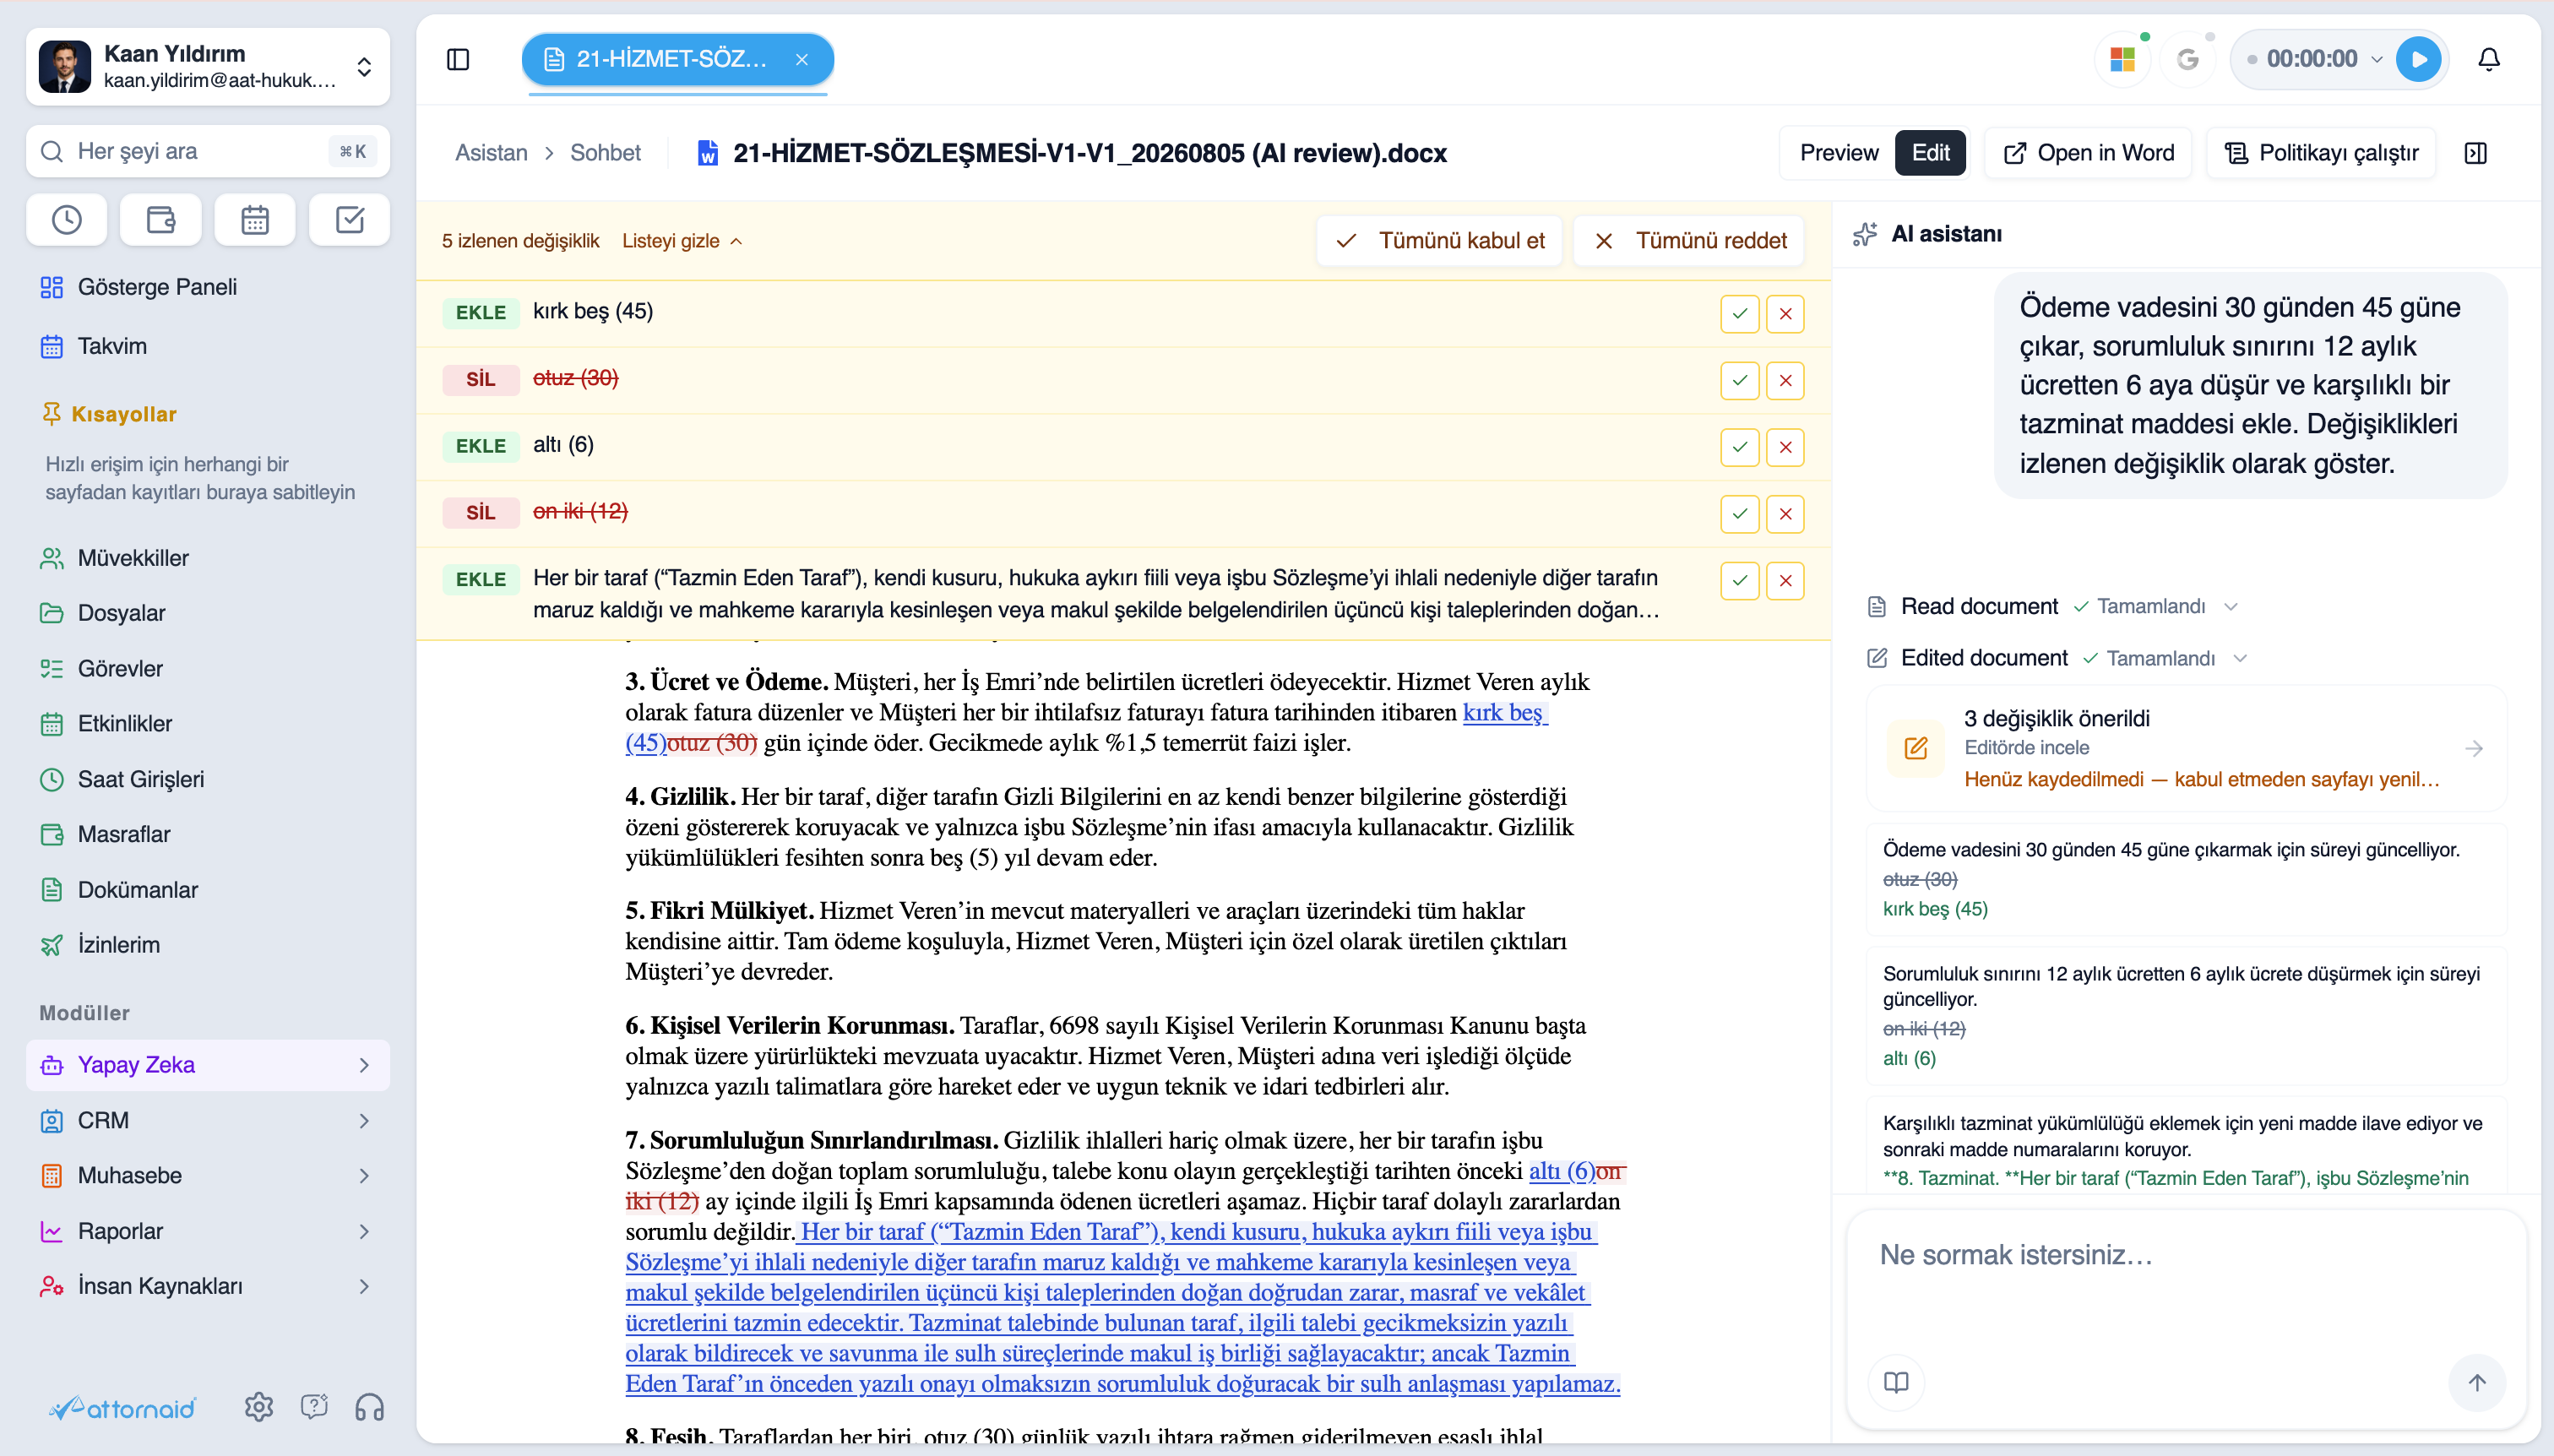
Task: Open Etkinlikler in the sidebar
Action: point(208,724)
